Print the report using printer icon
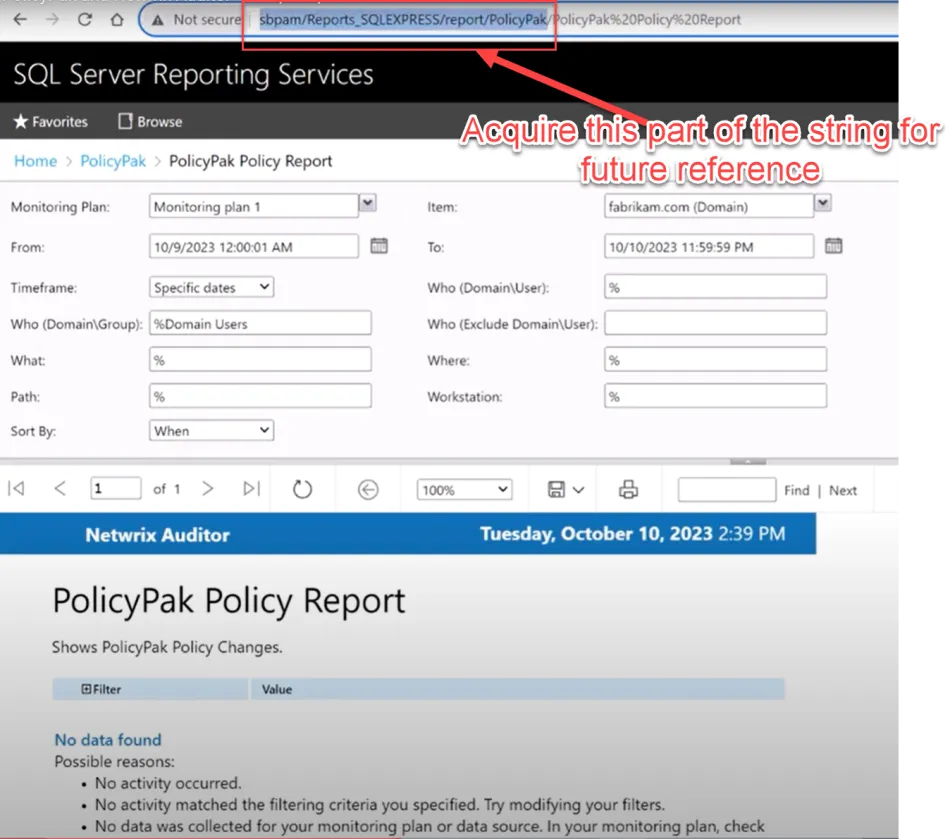The height and width of the screenshot is (839, 950). point(628,489)
